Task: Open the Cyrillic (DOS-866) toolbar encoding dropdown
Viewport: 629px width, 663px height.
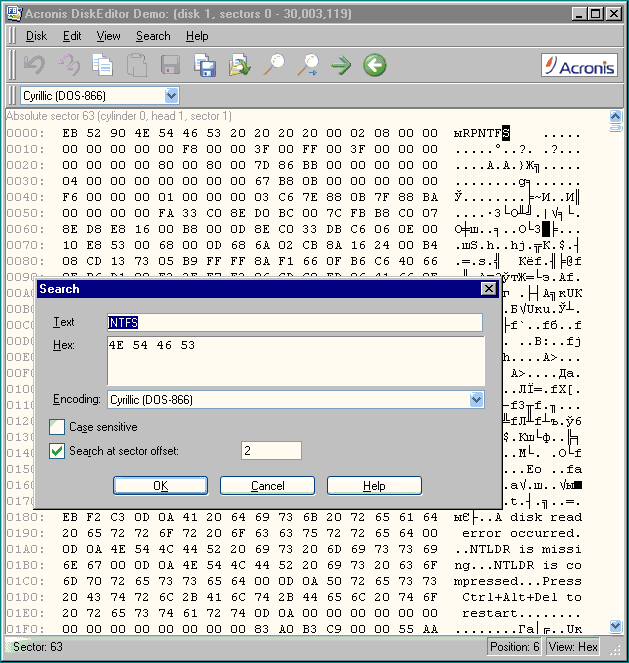Action: point(171,96)
